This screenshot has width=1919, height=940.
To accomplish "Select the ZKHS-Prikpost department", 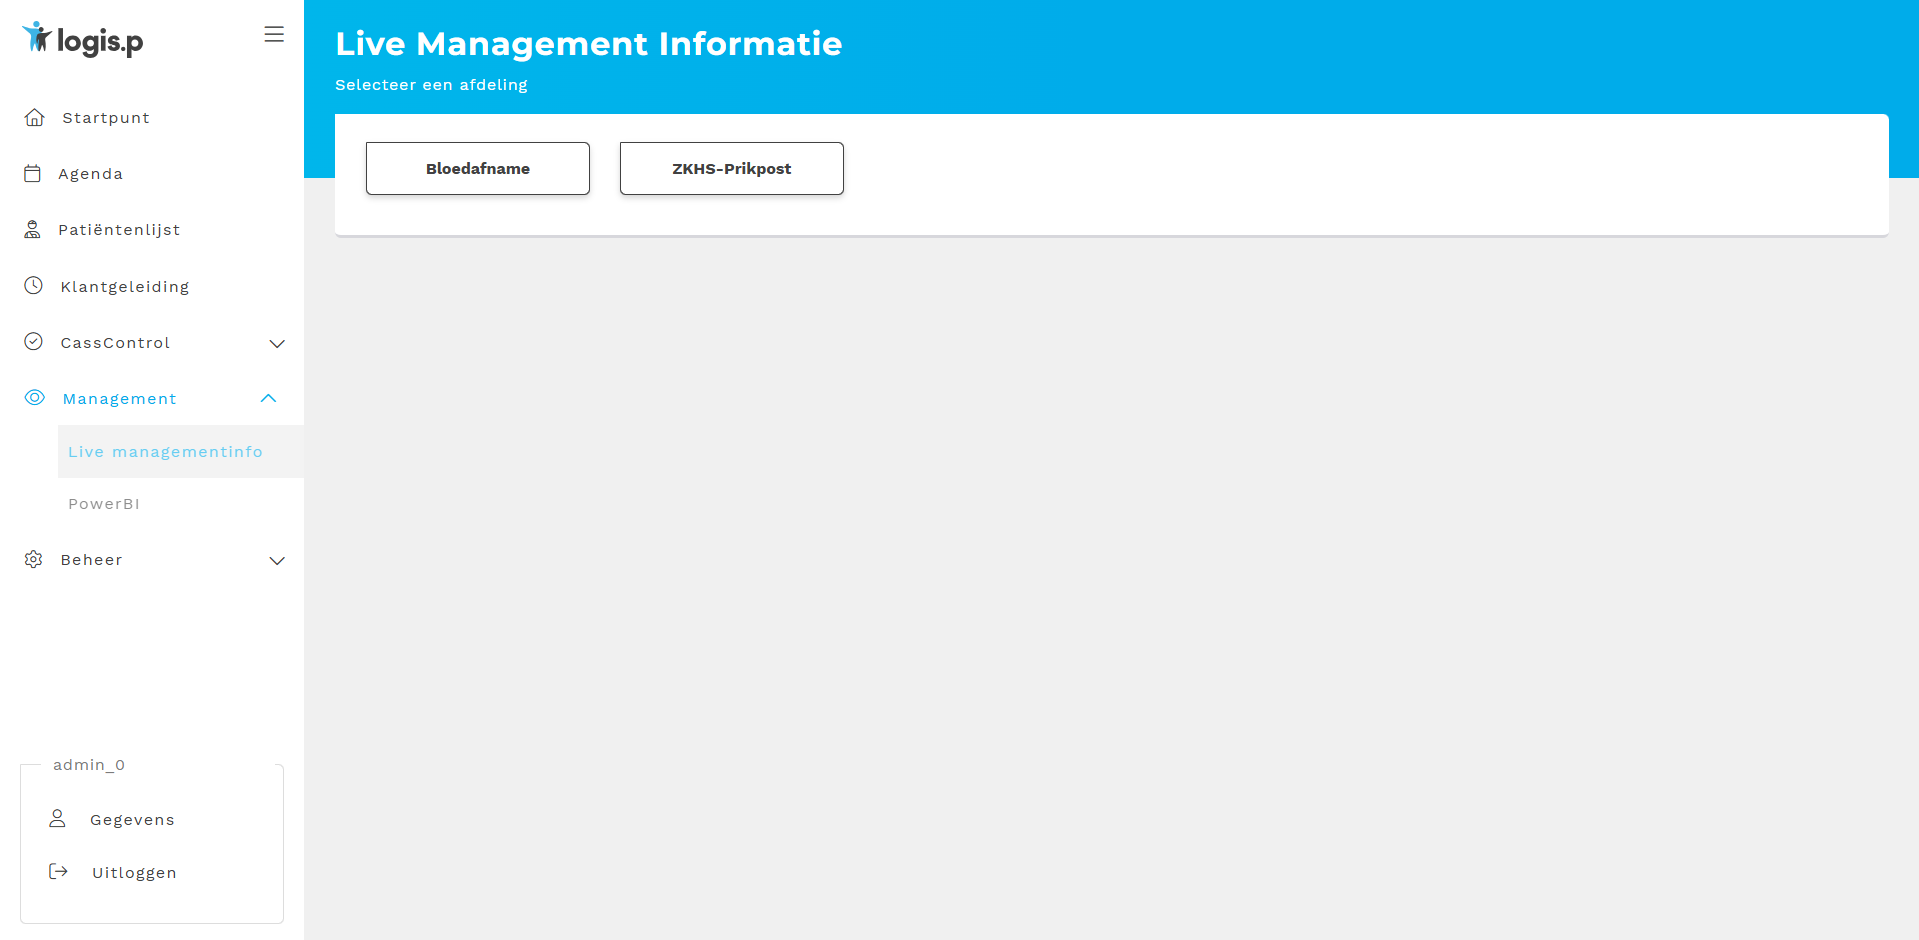I will (731, 168).
